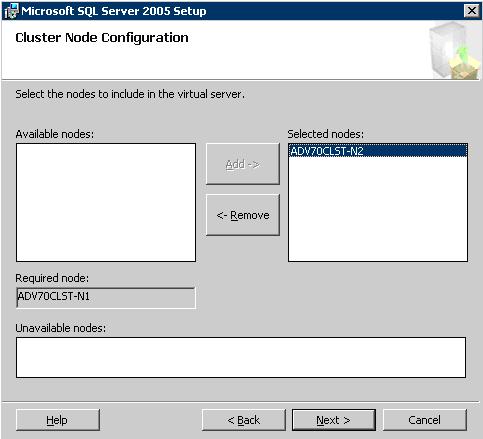Click the <- Remove button
The width and height of the screenshot is (483, 439).
(243, 215)
